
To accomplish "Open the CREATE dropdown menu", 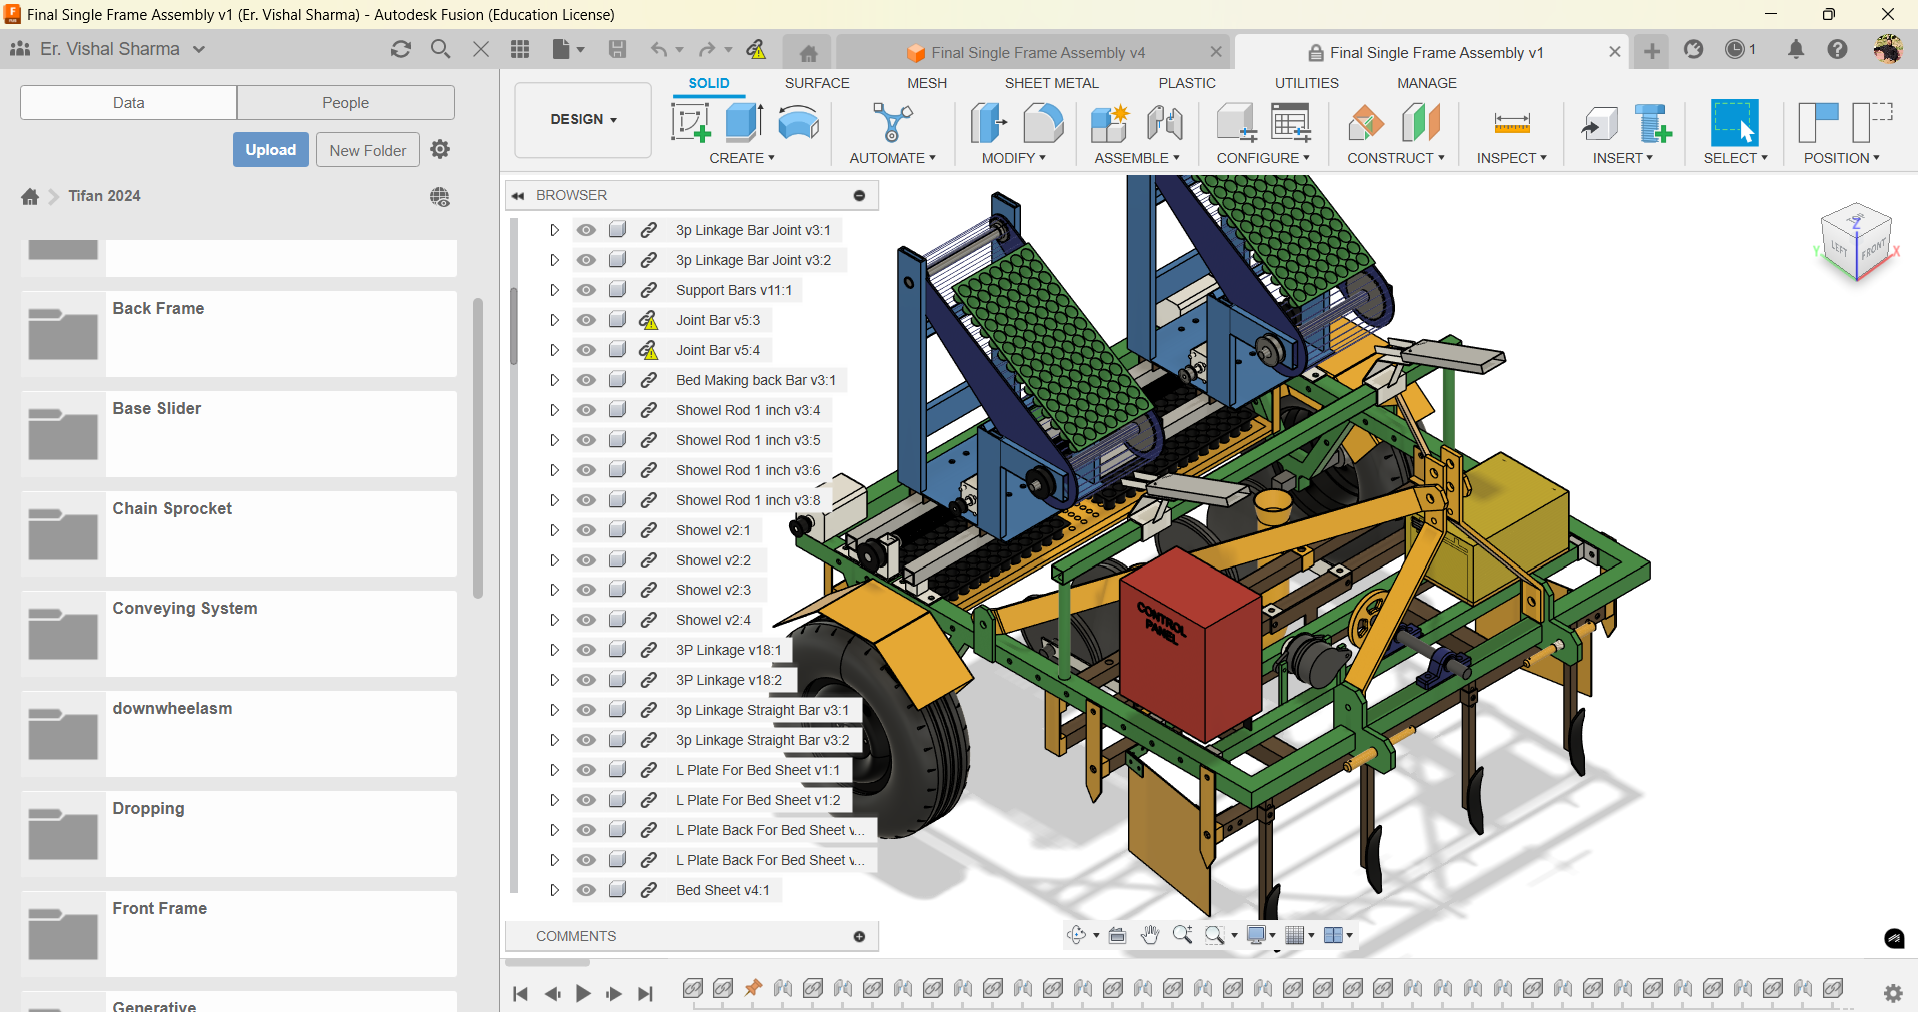I will [742, 158].
